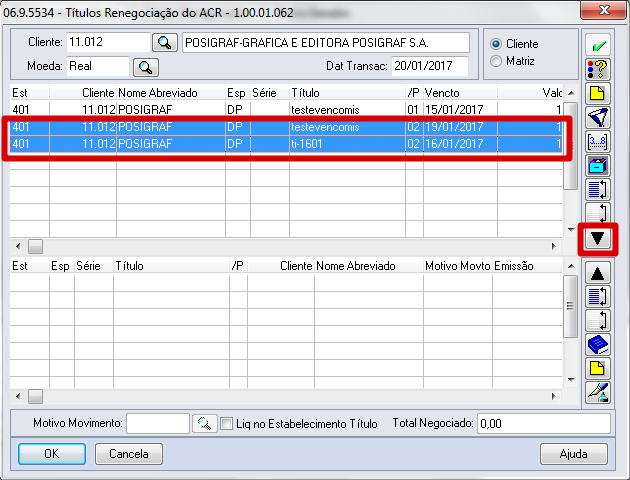Click the question mark with colored dots icon

pos(598,69)
